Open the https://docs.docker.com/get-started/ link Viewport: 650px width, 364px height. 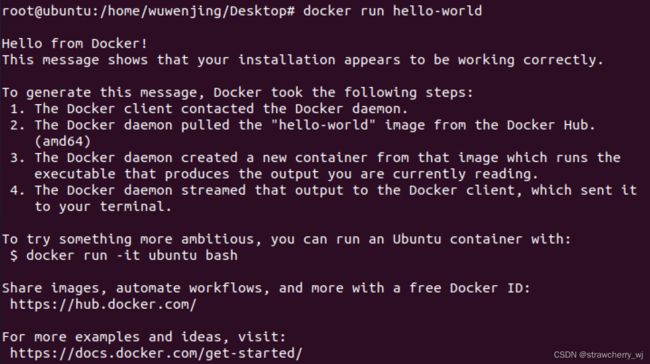point(156,354)
